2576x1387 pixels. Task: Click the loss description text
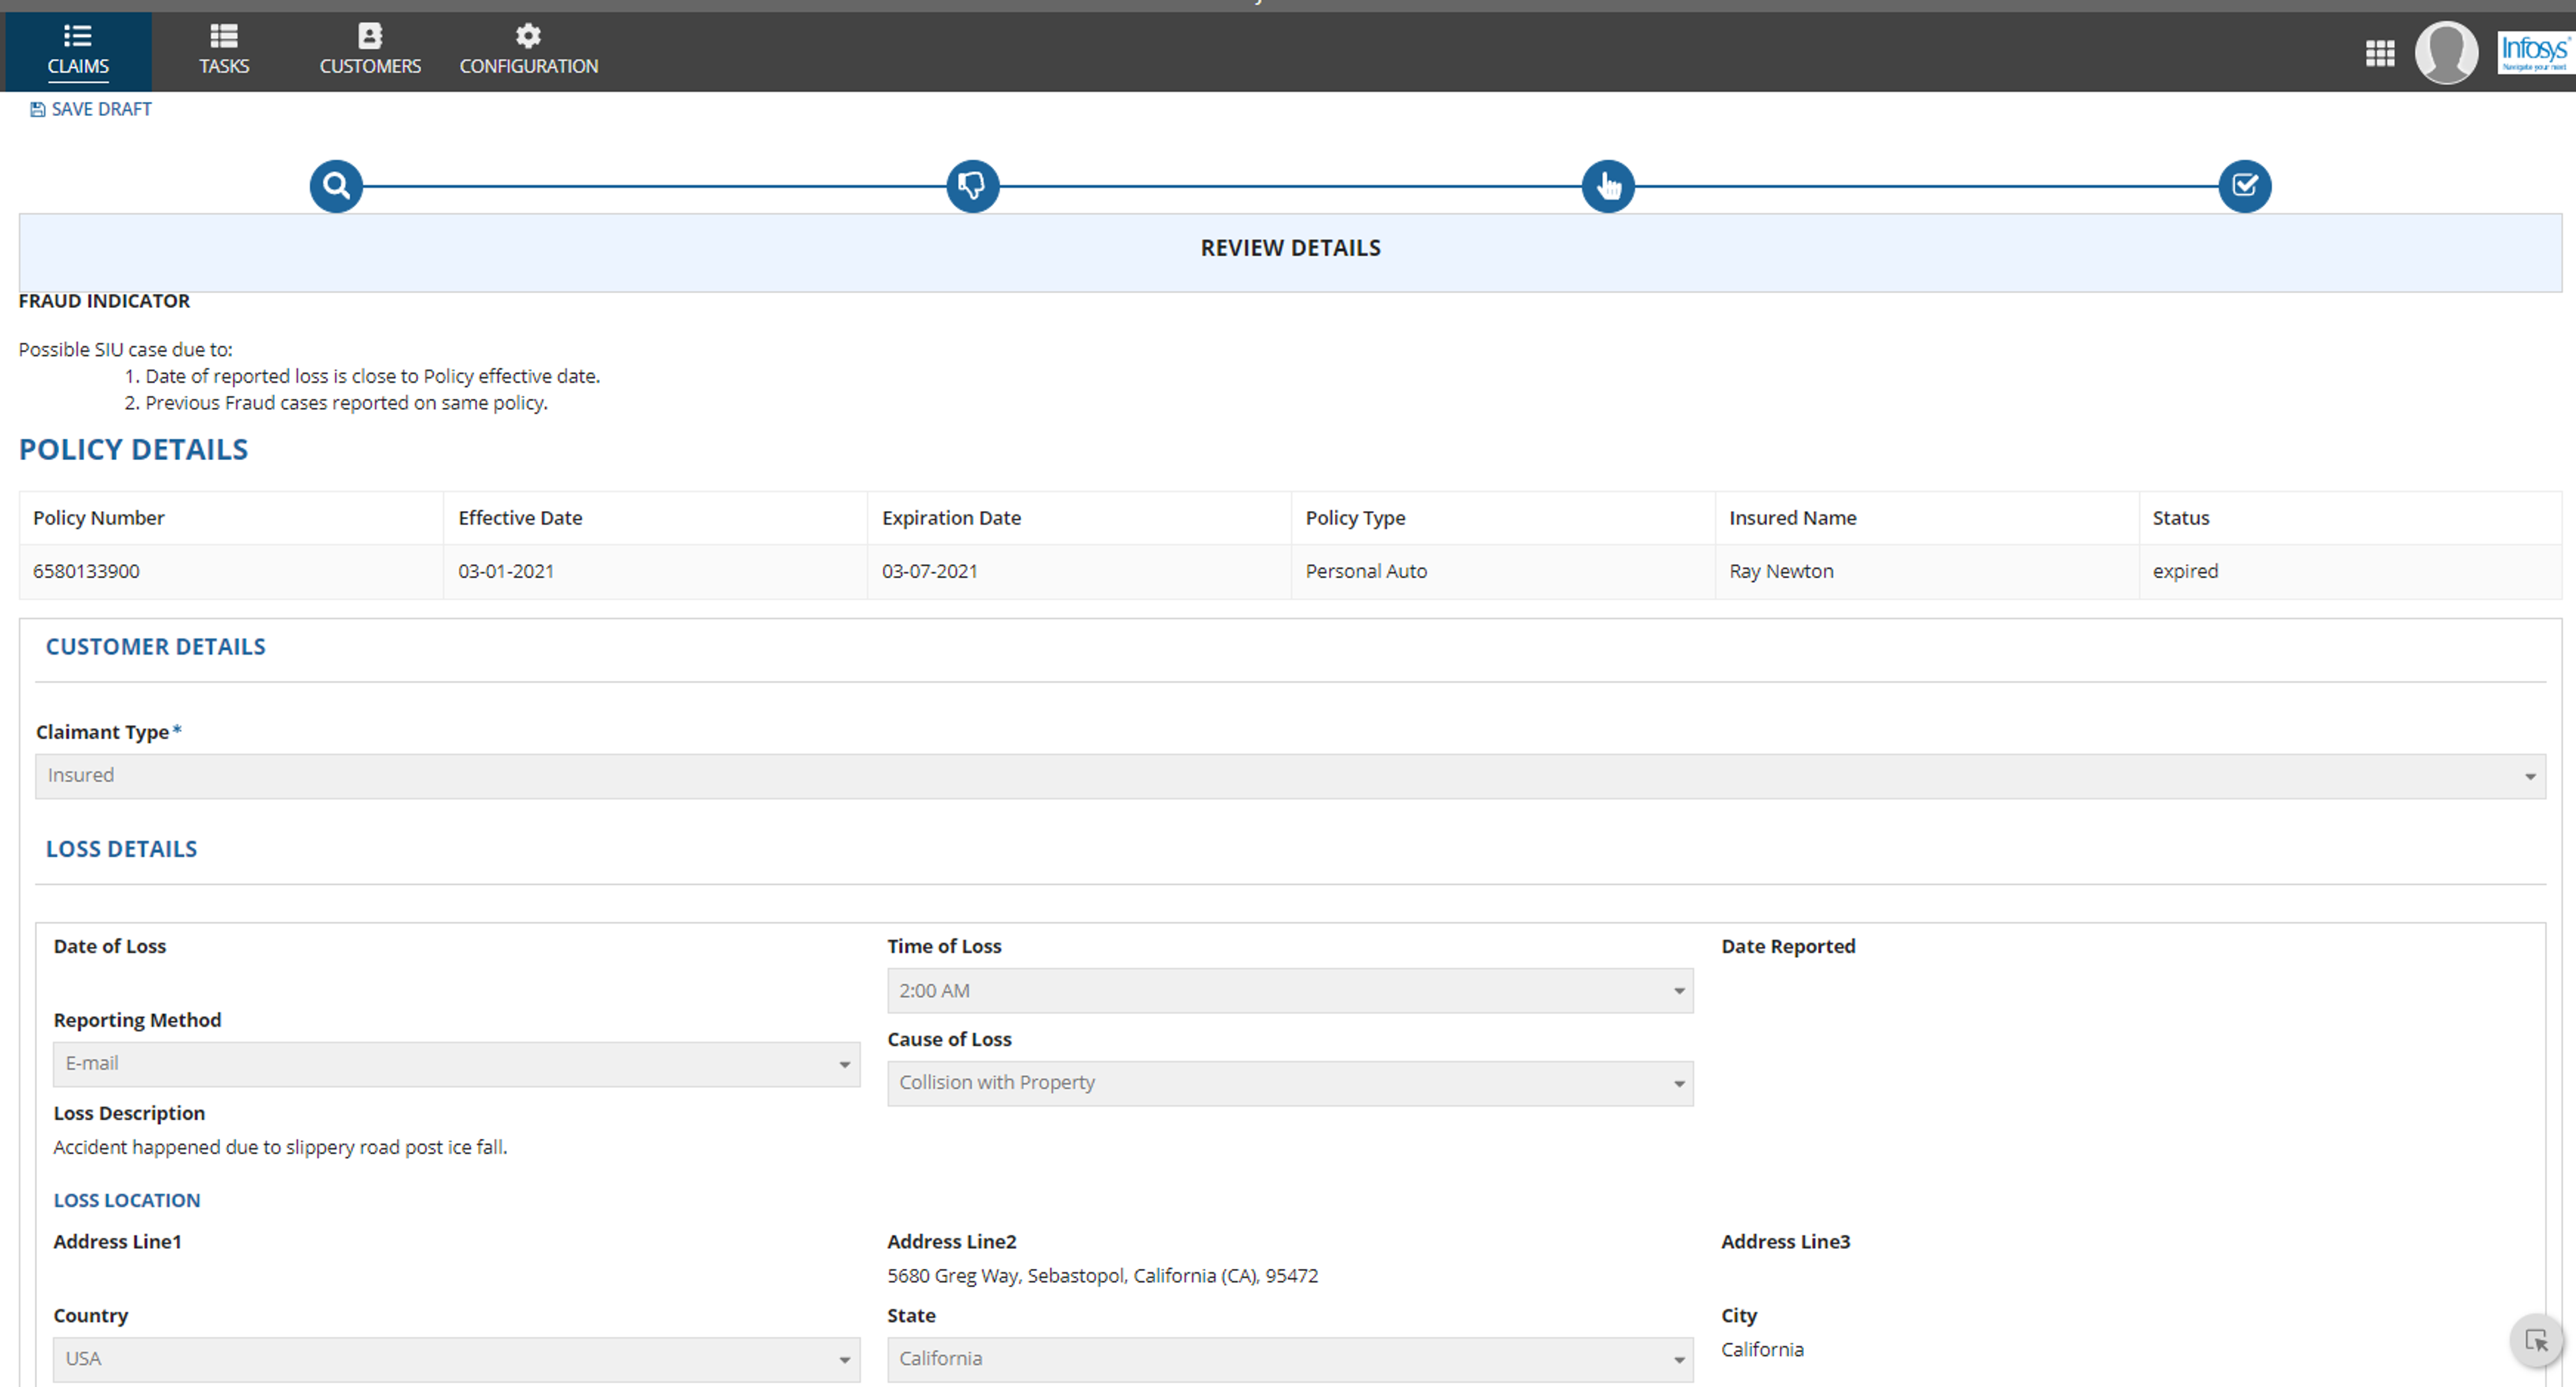click(280, 1148)
